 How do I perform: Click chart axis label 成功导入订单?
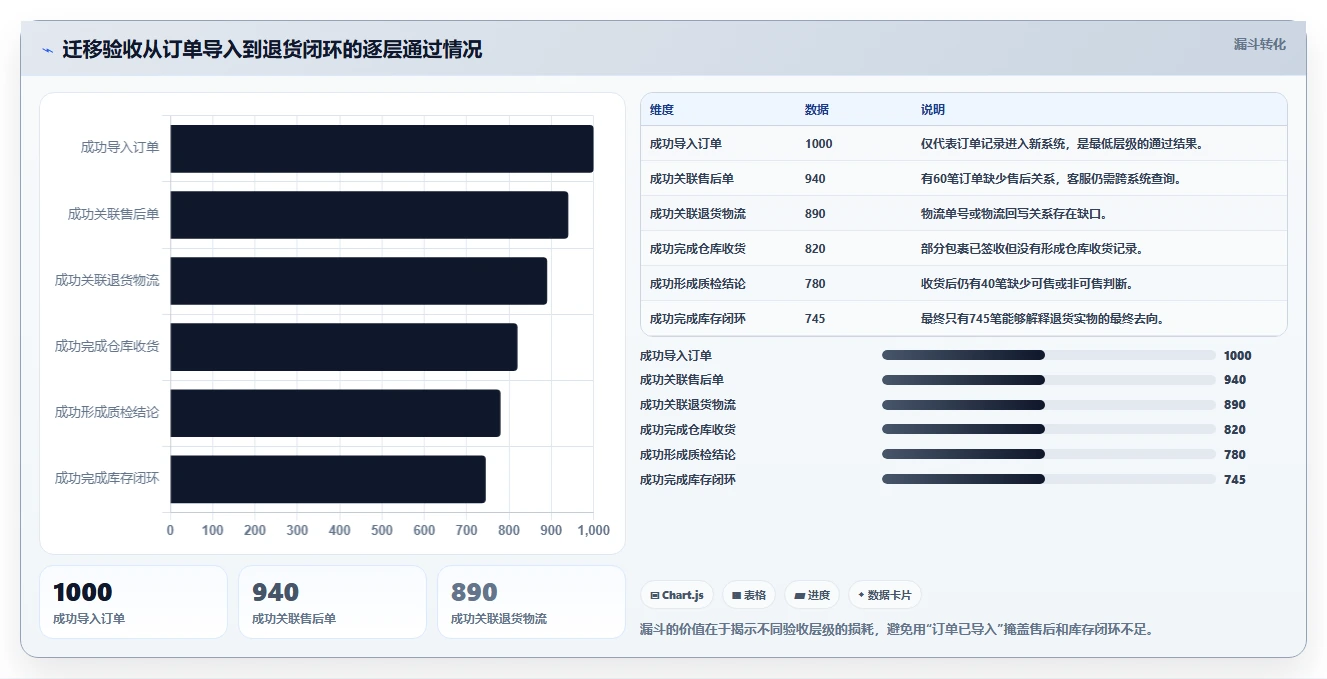coord(120,148)
